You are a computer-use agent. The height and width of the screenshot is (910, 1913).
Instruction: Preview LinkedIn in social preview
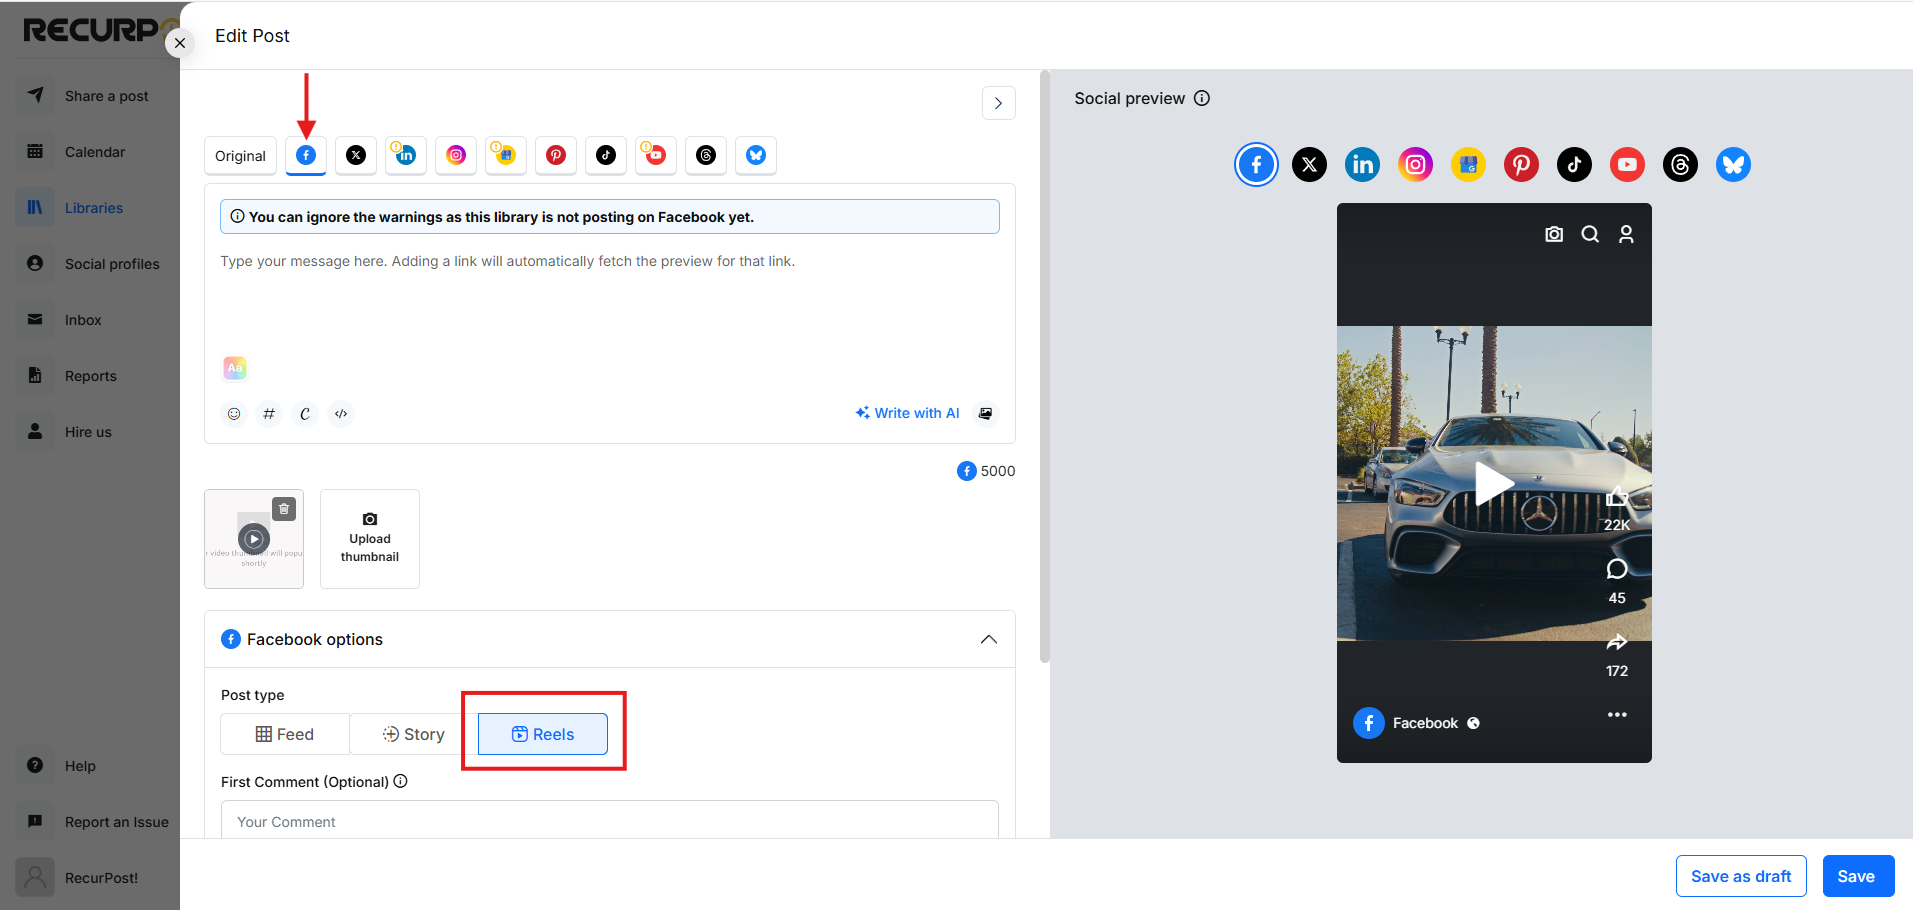[x=1363, y=164]
